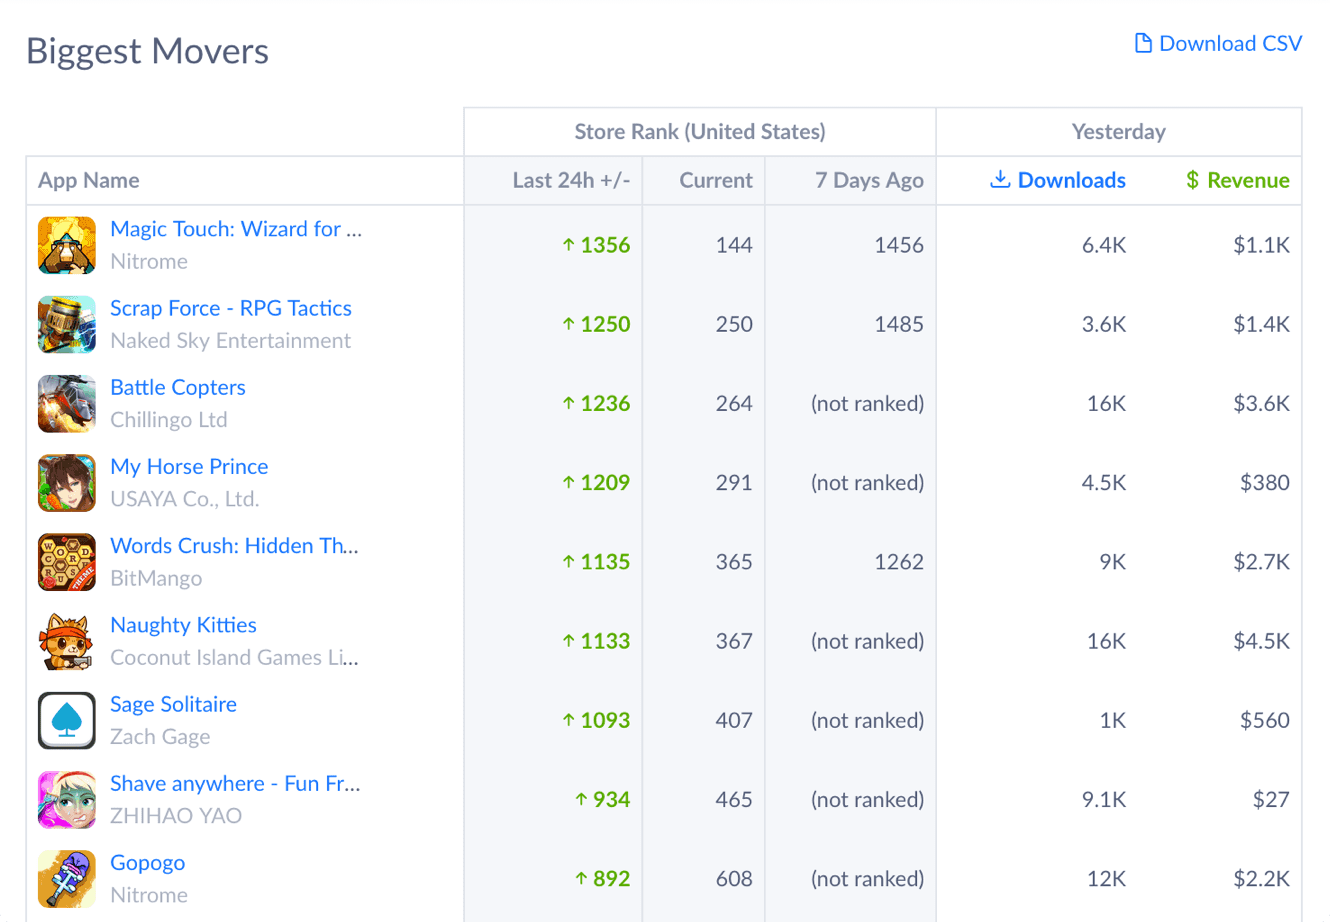Open the Sage Solitaire app link
This screenshot has width=1330, height=922.
173,704
